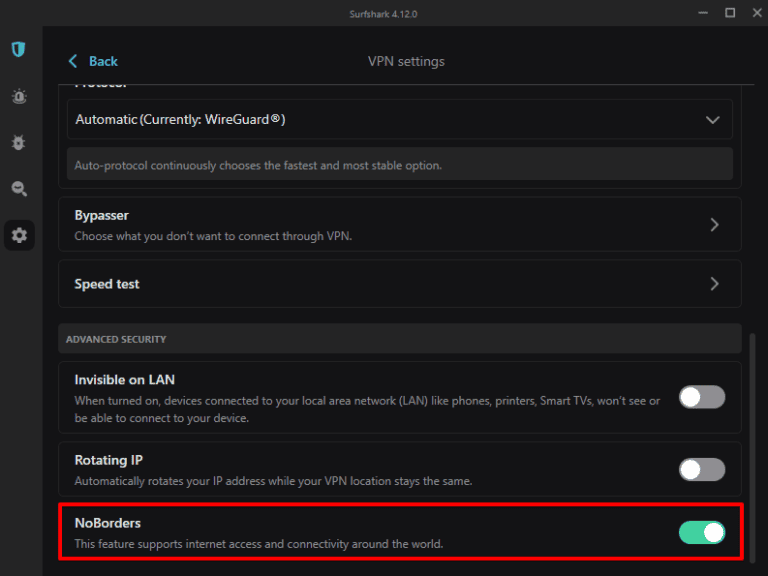Image resolution: width=768 pixels, height=576 pixels.
Task: Click 'Choose what you don't want' description
Action: [x=213, y=236]
